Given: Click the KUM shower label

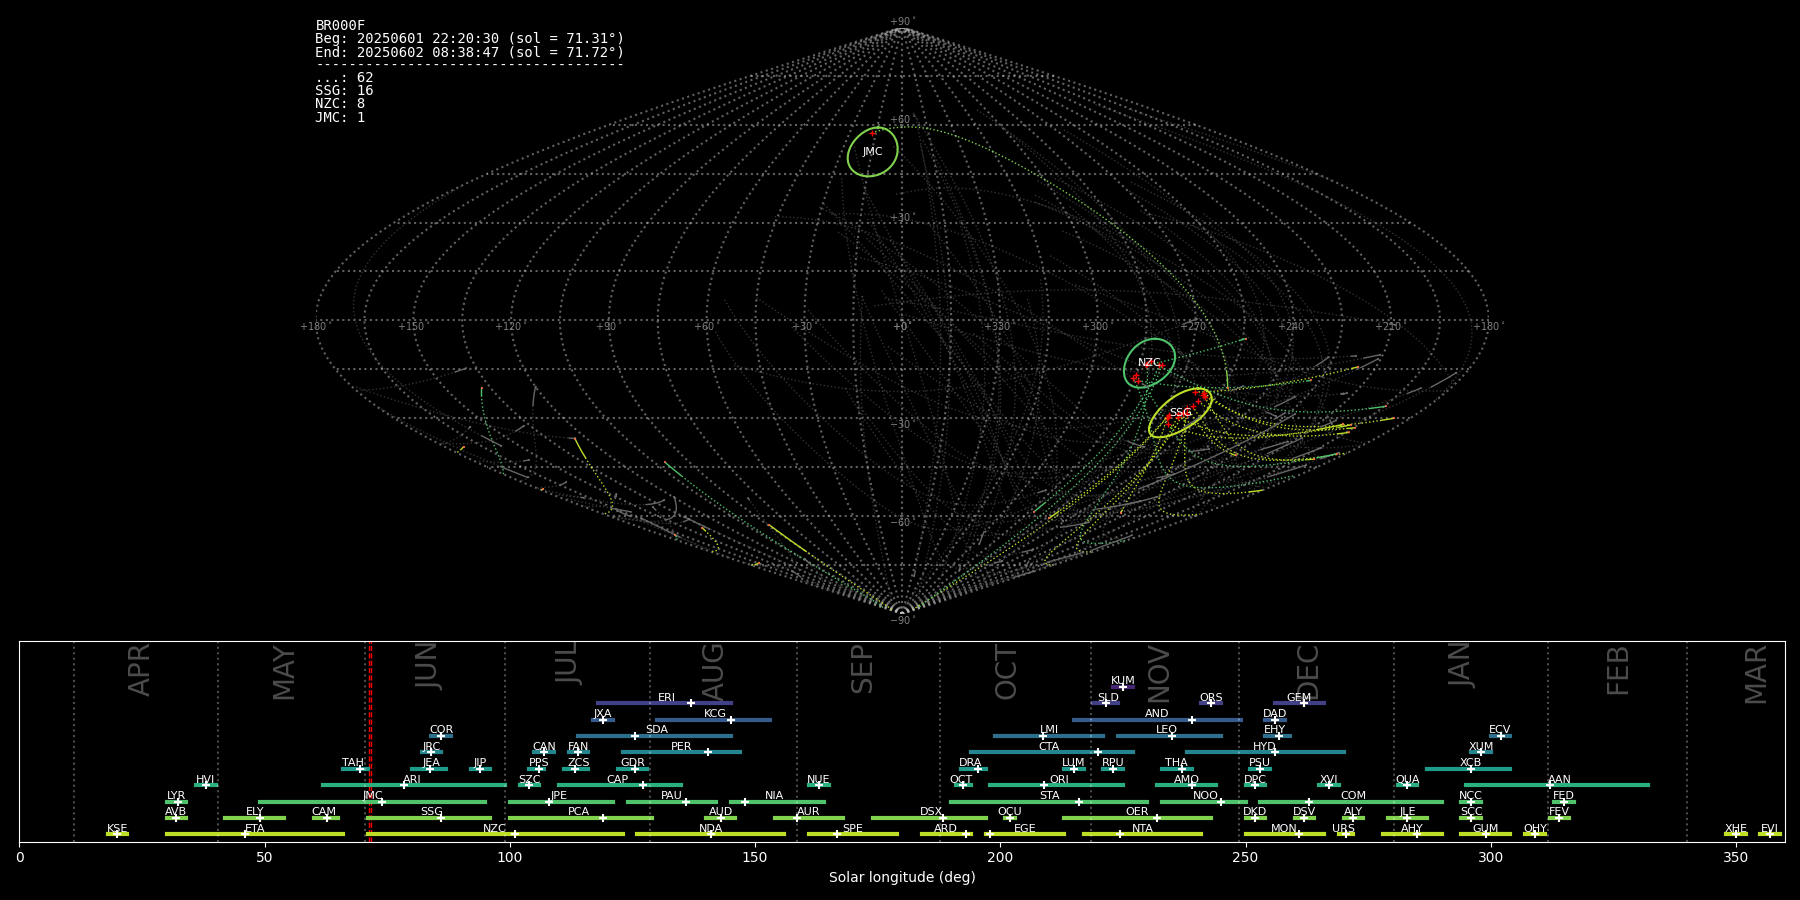Looking at the screenshot, I should click(1122, 681).
